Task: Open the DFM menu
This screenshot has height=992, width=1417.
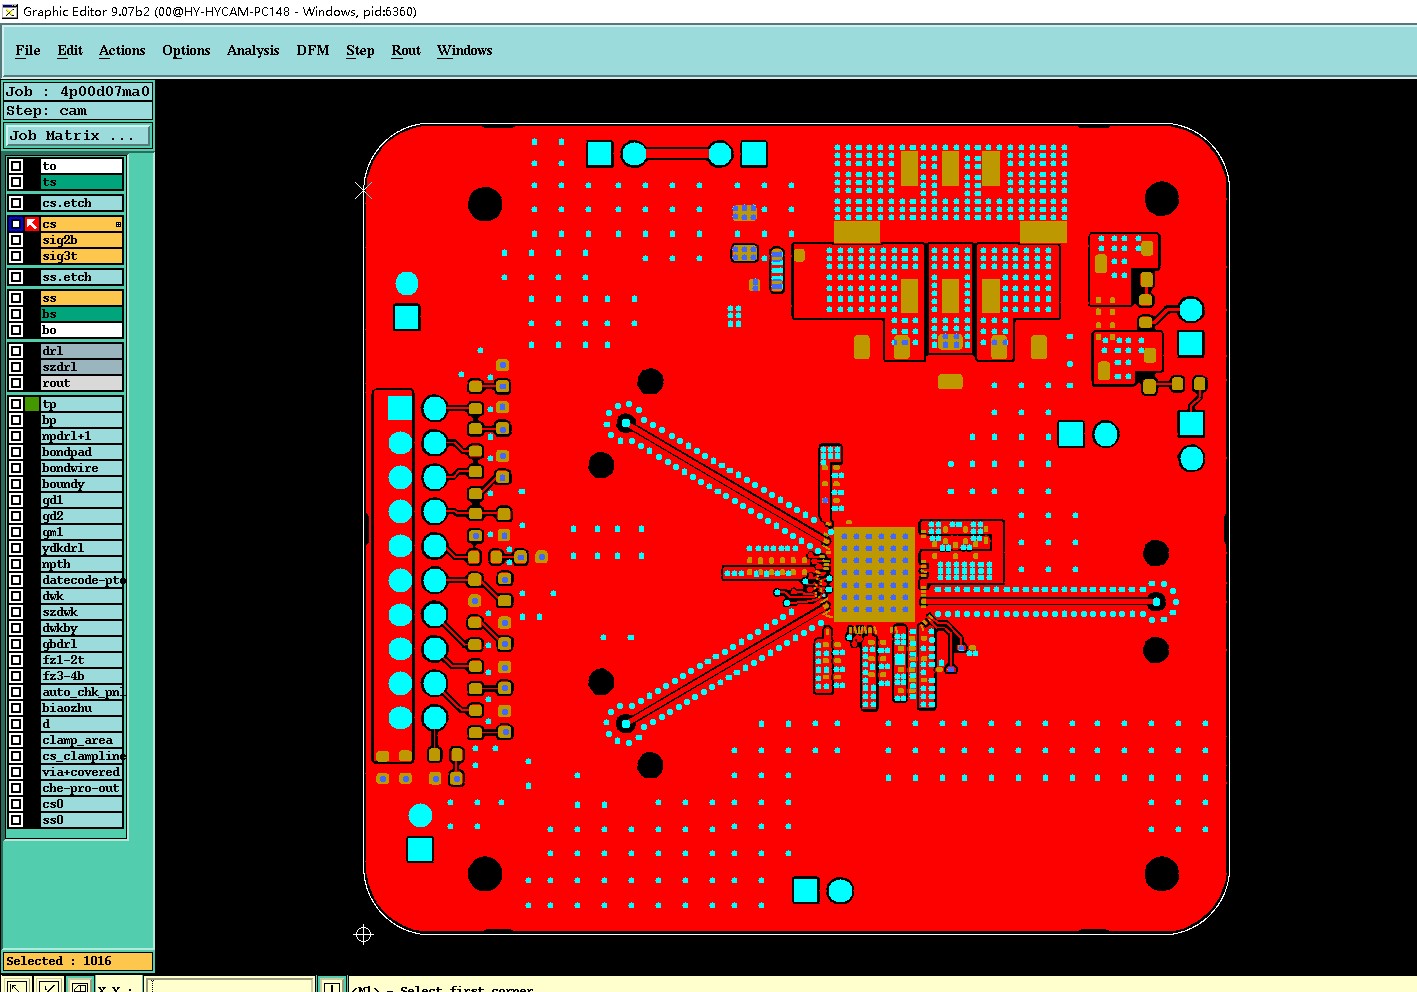Action: [x=313, y=50]
